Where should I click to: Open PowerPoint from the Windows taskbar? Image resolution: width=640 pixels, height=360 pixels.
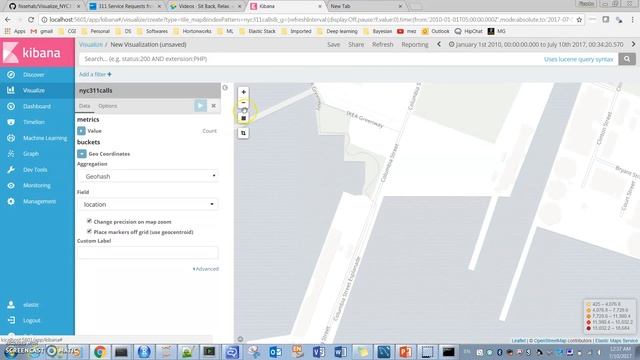405,351
